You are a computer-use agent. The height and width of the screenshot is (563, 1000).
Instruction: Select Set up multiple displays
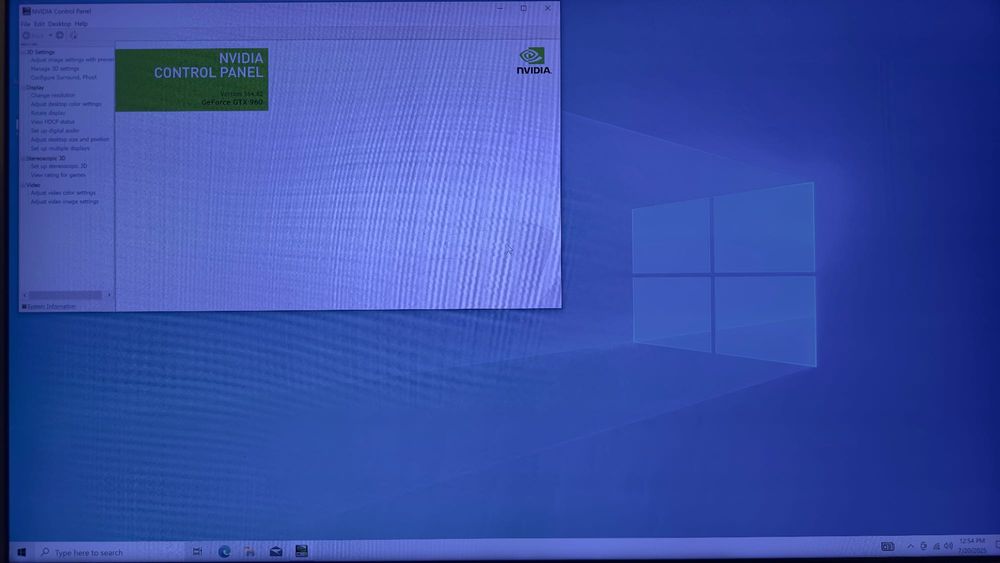pos(60,149)
